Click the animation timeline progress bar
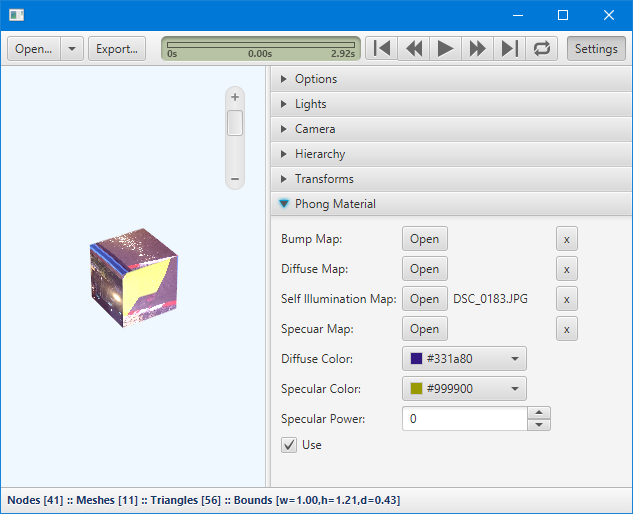This screenshot has height=514, width=633. [x=261, y=45]
